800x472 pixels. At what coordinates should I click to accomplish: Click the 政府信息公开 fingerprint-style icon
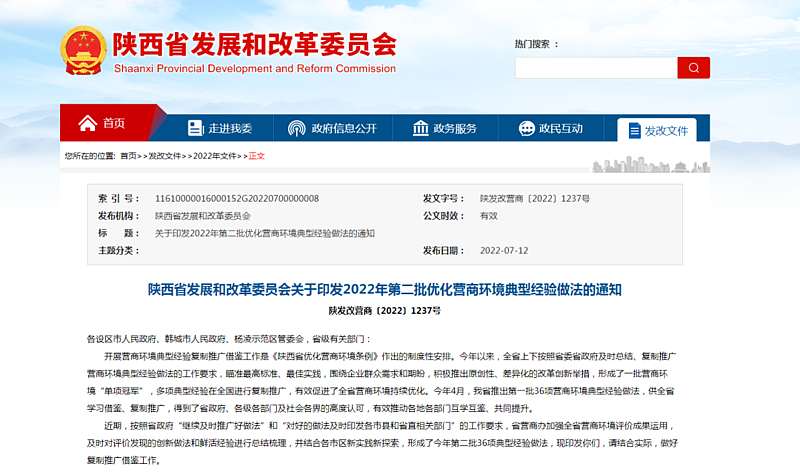coord(296,128)
